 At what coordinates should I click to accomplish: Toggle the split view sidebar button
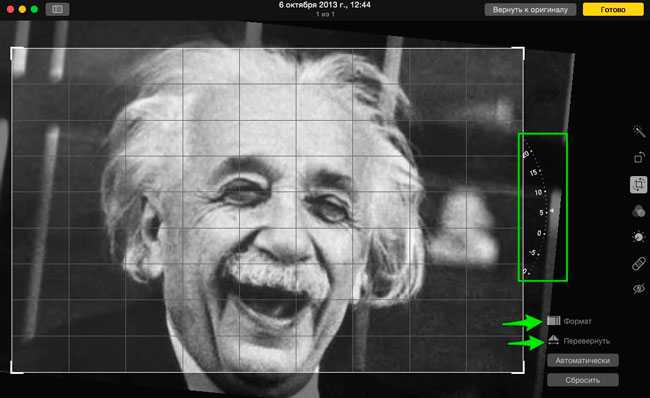[57, 9]
